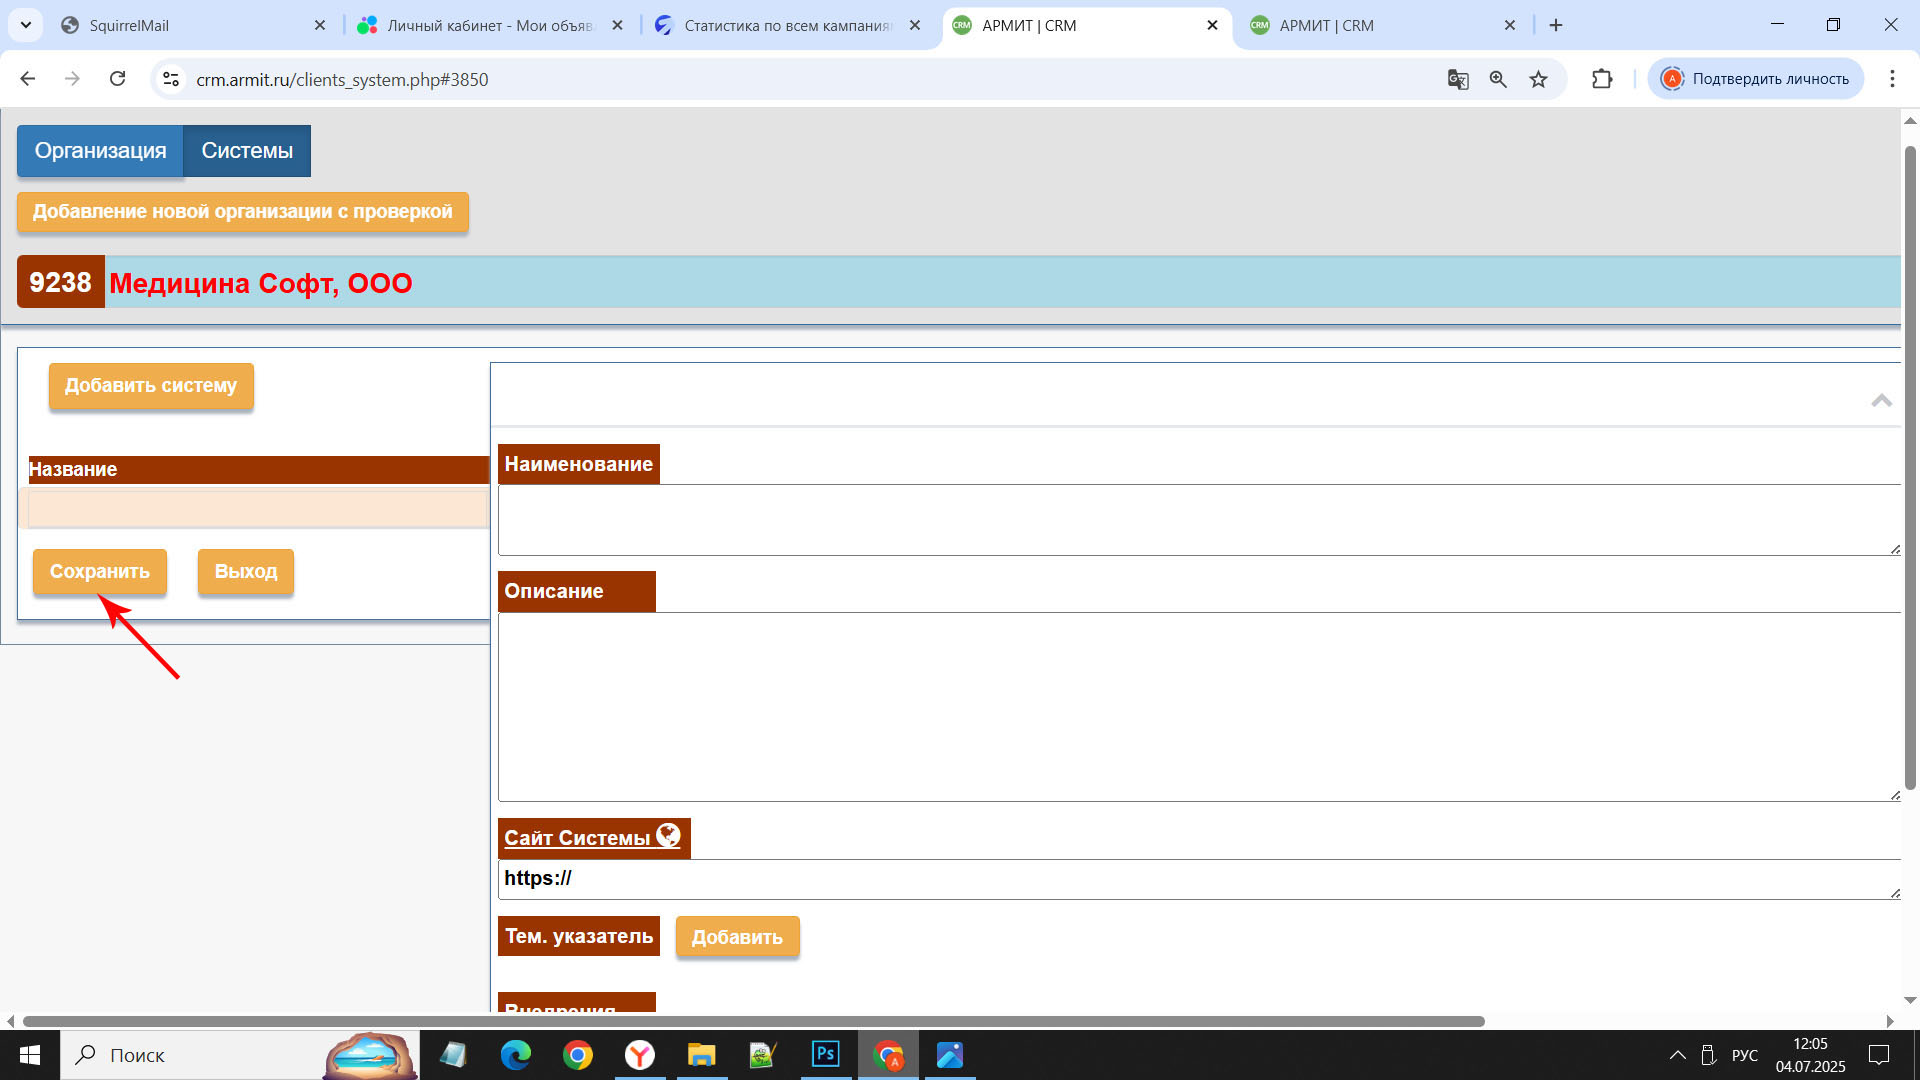1920x1080 pixels.
Task: Click the address bar URL
Action: (342, 79)
